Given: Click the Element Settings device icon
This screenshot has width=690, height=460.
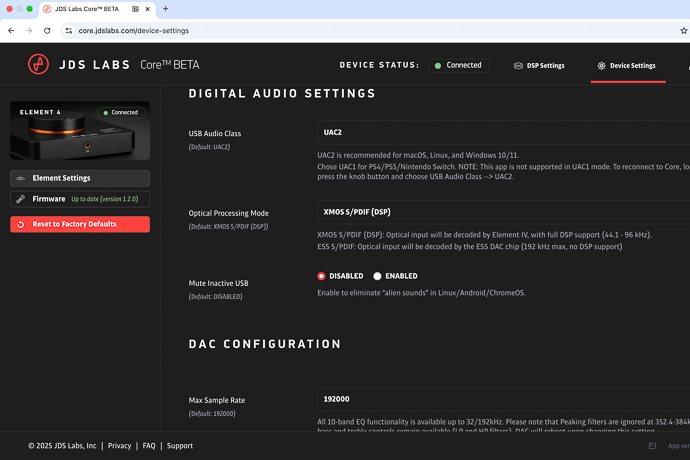Looking at the screenshot, I should click(x=21, y=178).
